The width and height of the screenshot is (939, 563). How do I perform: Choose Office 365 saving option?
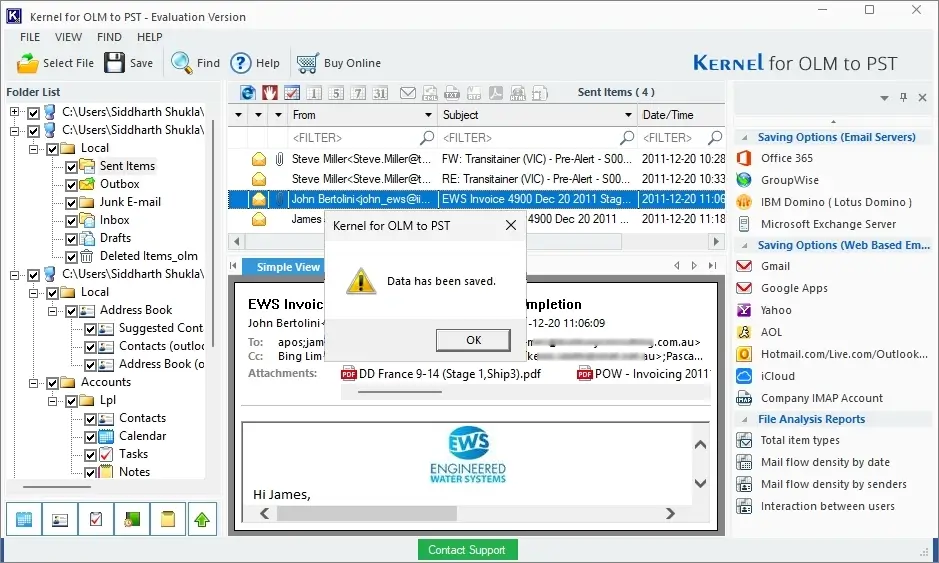pyautogui.click(x=786, y=158)
